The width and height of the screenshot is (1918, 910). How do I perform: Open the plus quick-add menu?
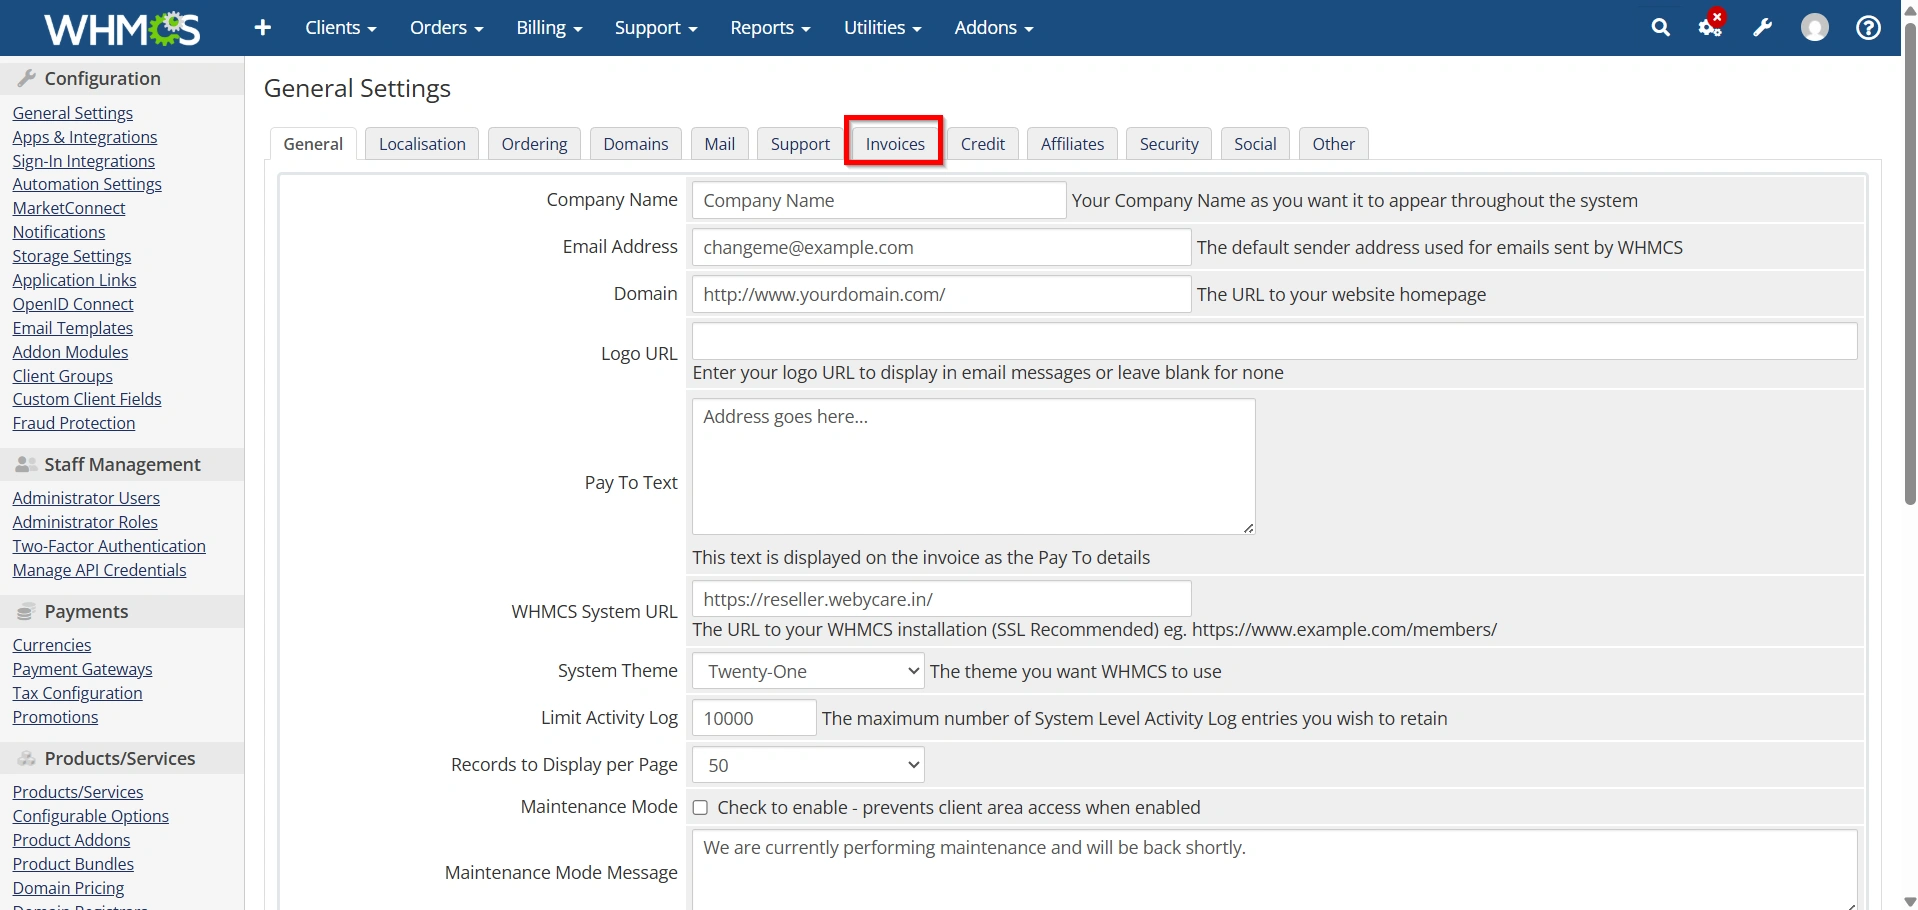[263, 28]
